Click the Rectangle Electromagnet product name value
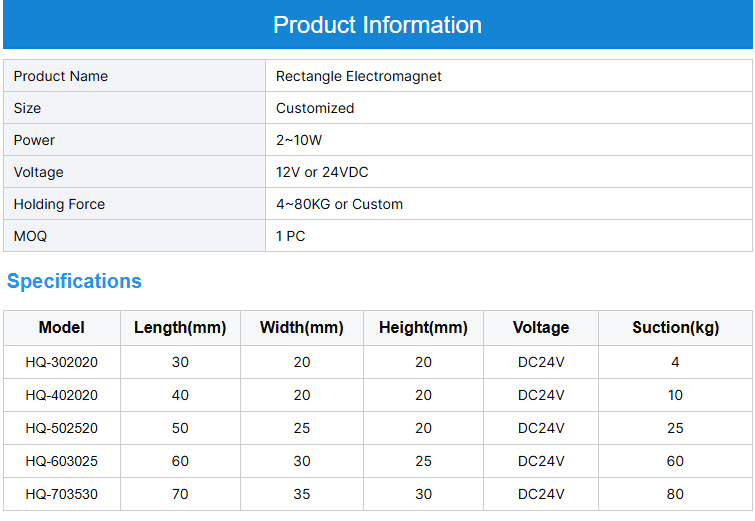The width and height of the screenshot is (755, 521). click(x=358, y=76)
